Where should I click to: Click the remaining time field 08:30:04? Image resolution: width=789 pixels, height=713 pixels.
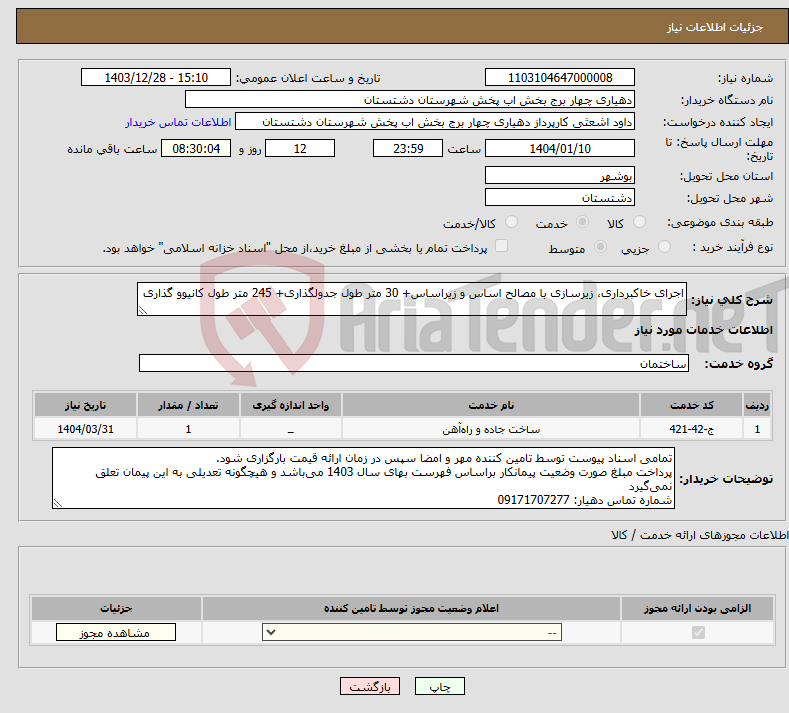[196, 148]
